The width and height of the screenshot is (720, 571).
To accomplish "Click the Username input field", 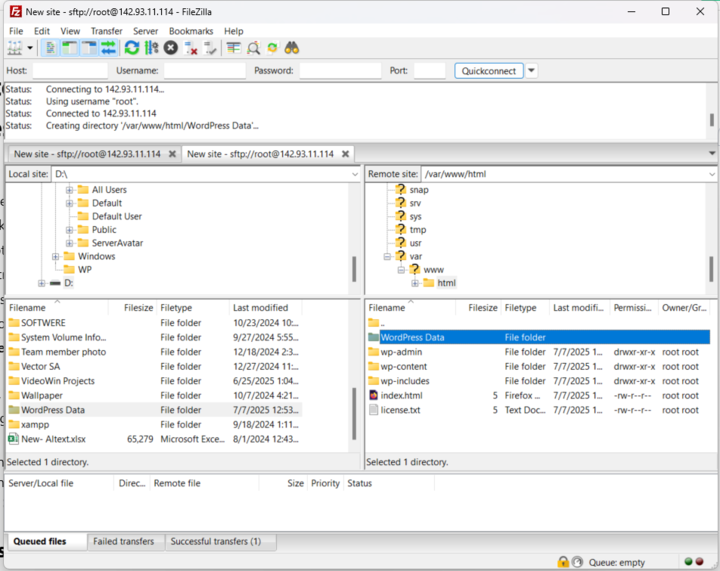I will 205,71.
